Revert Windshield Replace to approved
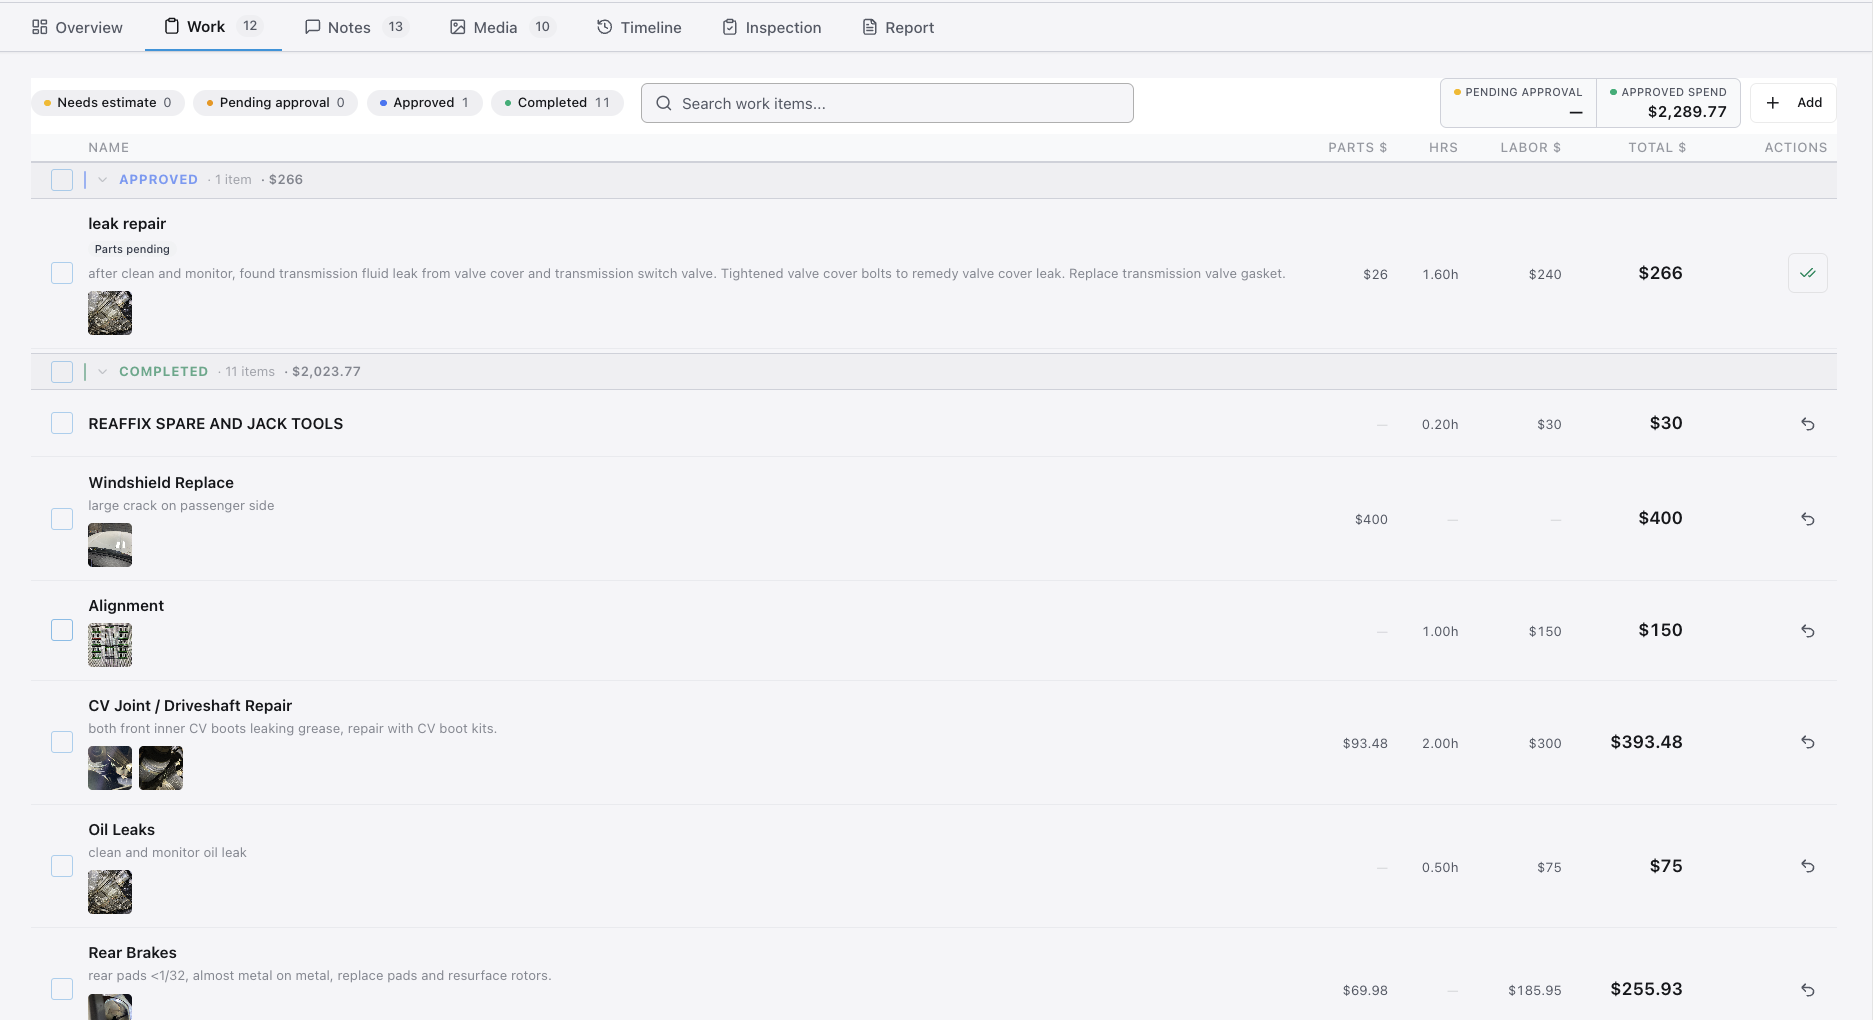 coord(1808,519)
